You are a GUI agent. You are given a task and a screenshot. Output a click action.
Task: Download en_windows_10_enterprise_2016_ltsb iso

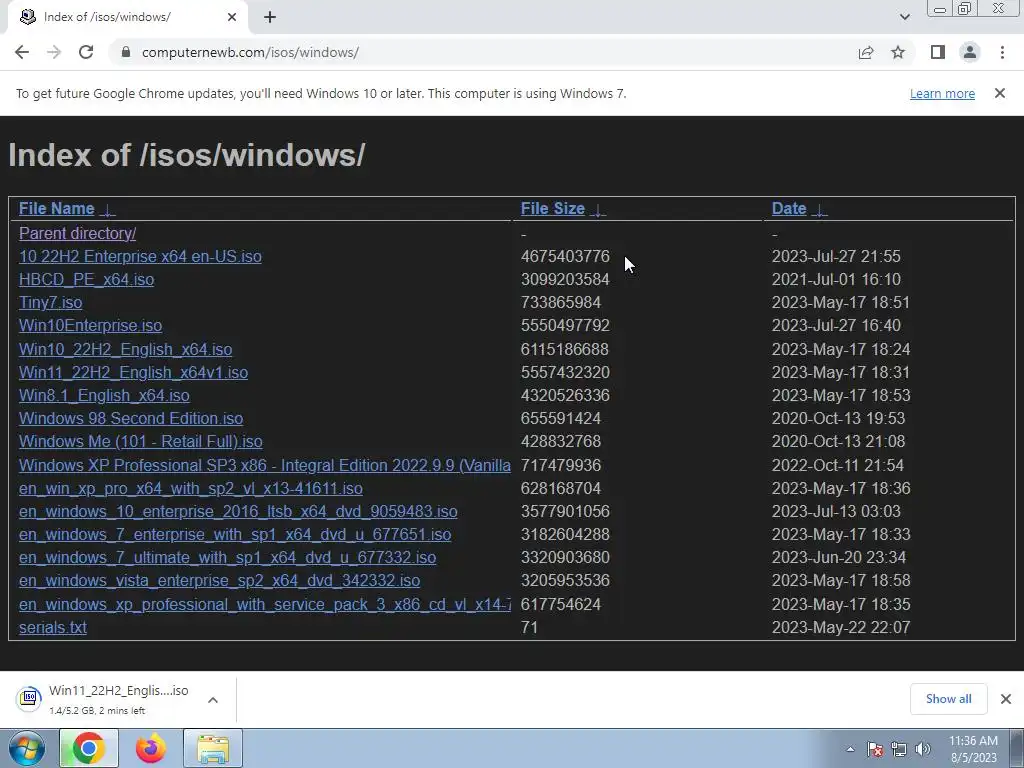238,511
